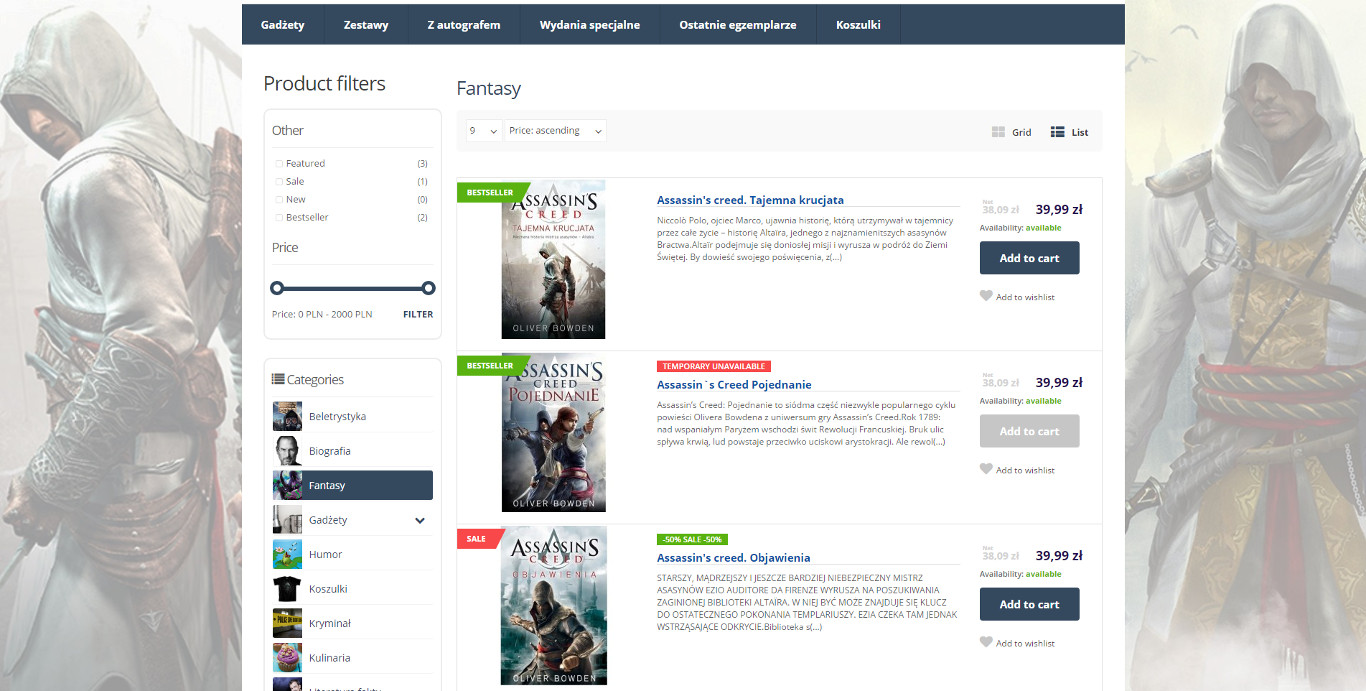Image resolution: width=1366 pixels, height=691 pixels.
Task: Click the Humor category icon
Action: pos(287,554)
